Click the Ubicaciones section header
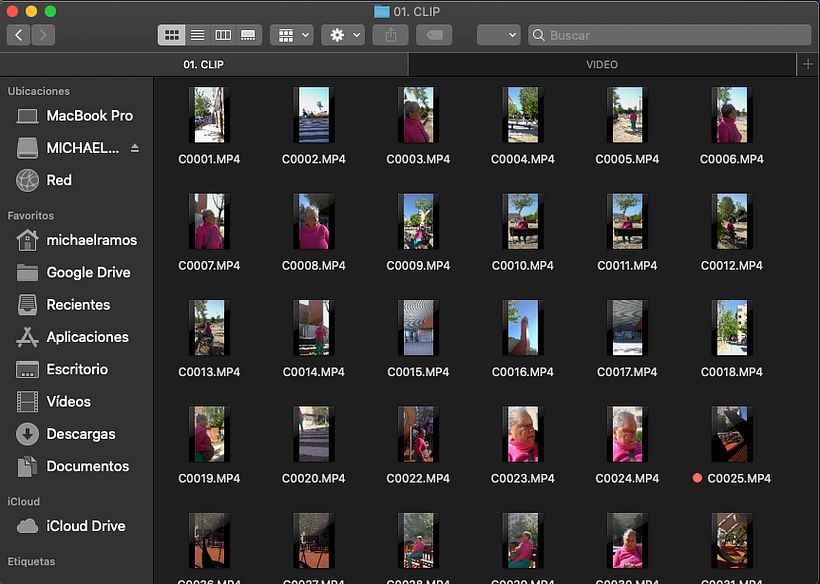 (39, 91)
